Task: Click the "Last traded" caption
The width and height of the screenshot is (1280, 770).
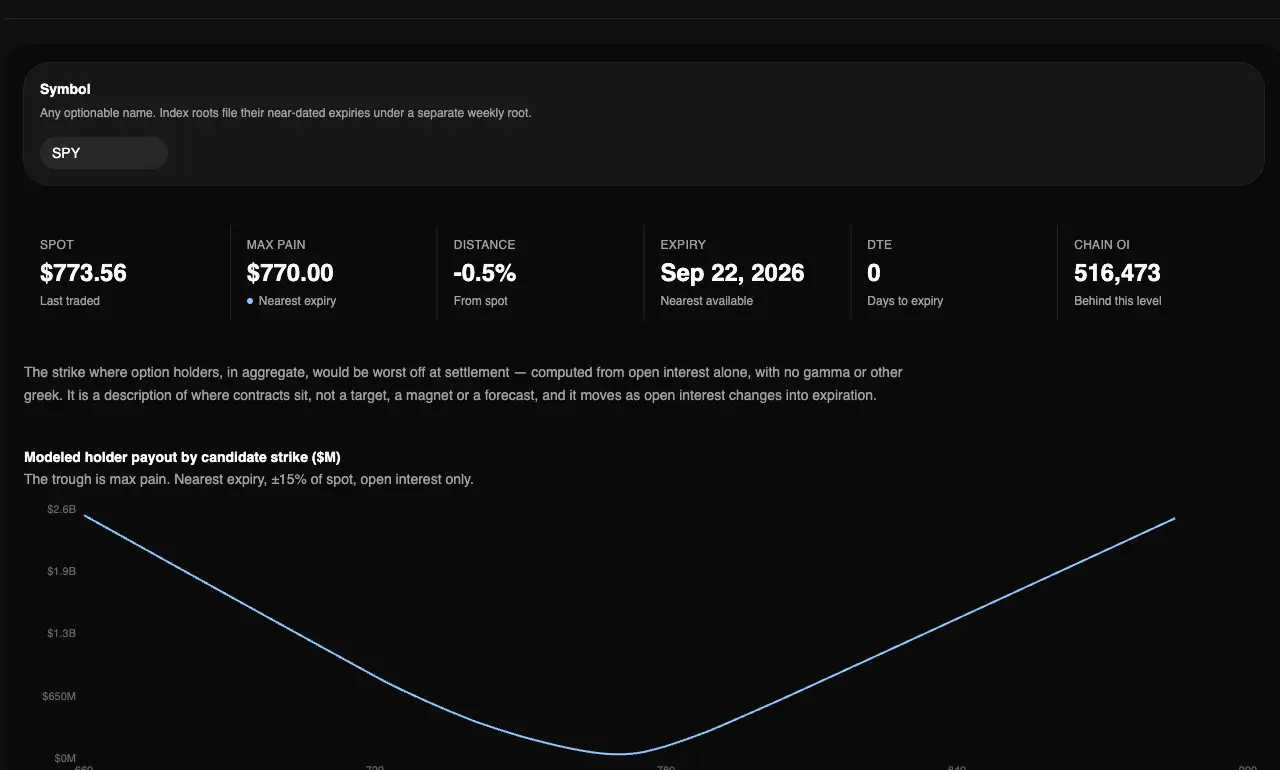Action: click(70, 301)
